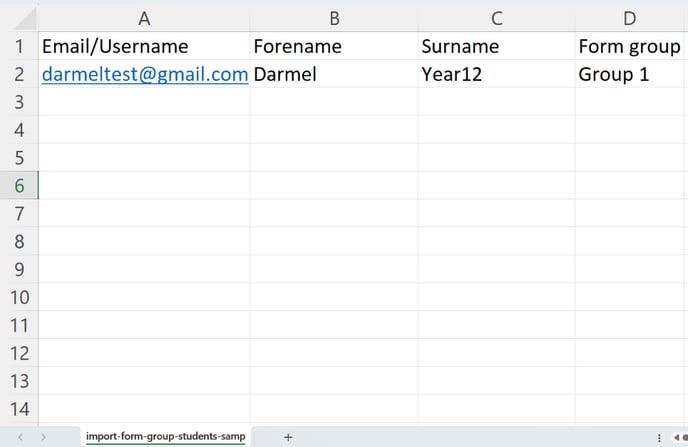Open the sheet tab options dots

tap(659, 437)
